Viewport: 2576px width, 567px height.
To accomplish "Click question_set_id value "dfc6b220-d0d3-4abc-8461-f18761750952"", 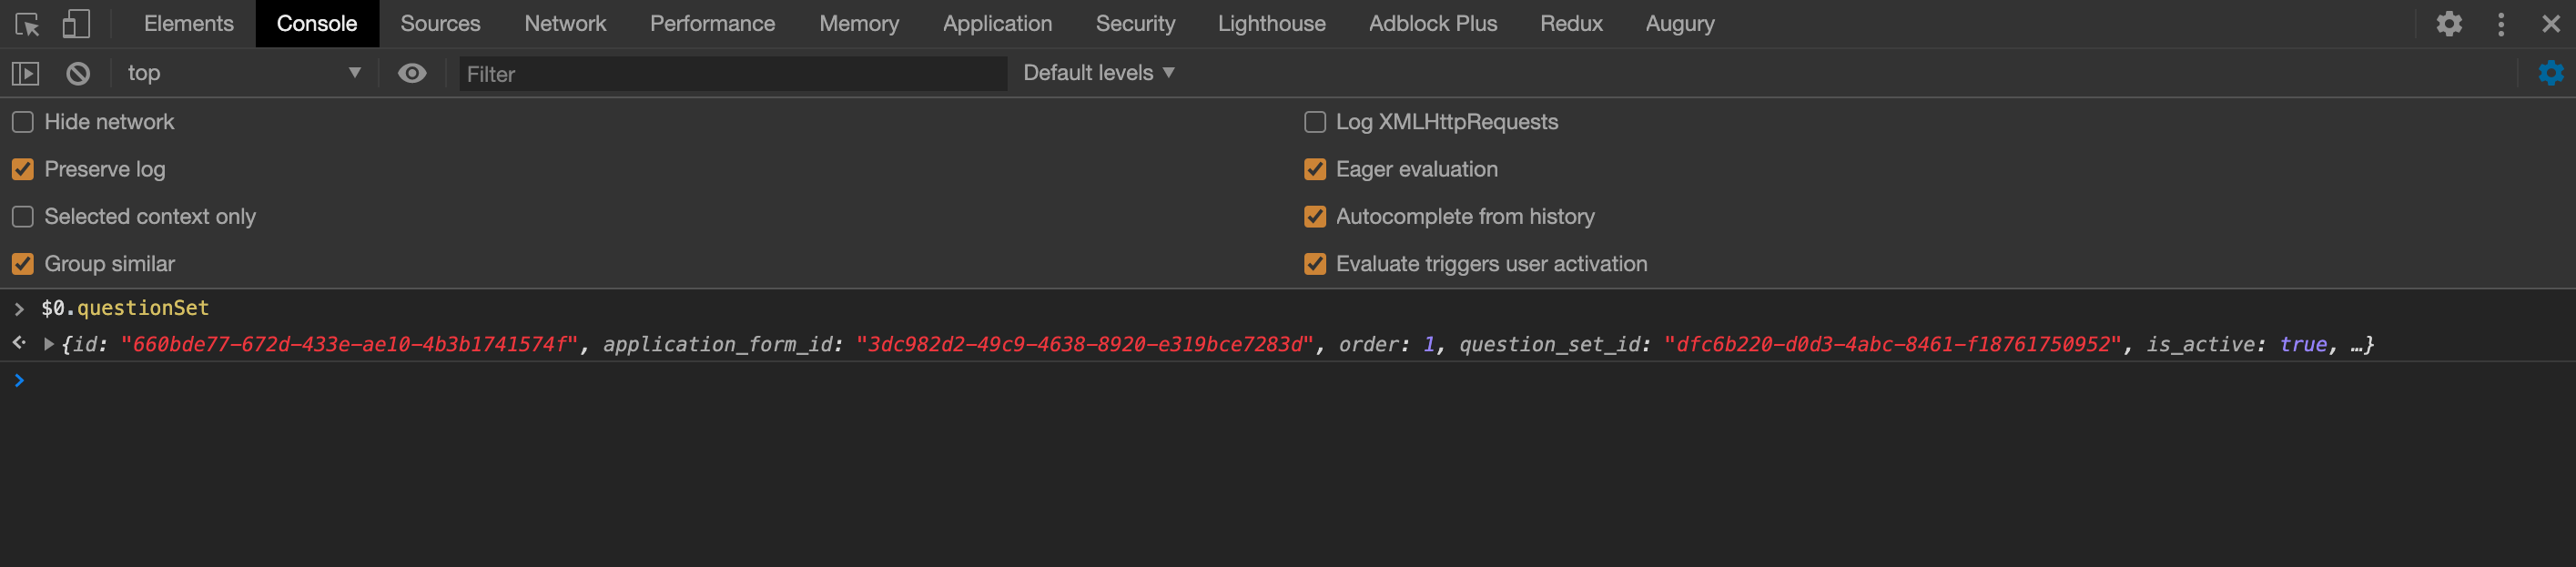I will [1892, 344].
